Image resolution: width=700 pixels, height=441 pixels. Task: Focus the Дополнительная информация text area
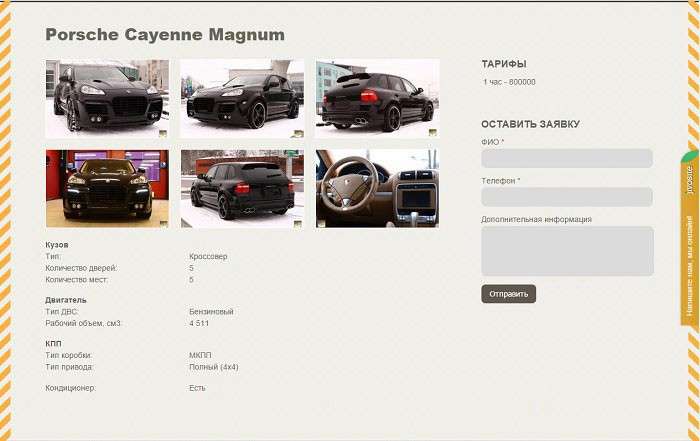point(567,251)
